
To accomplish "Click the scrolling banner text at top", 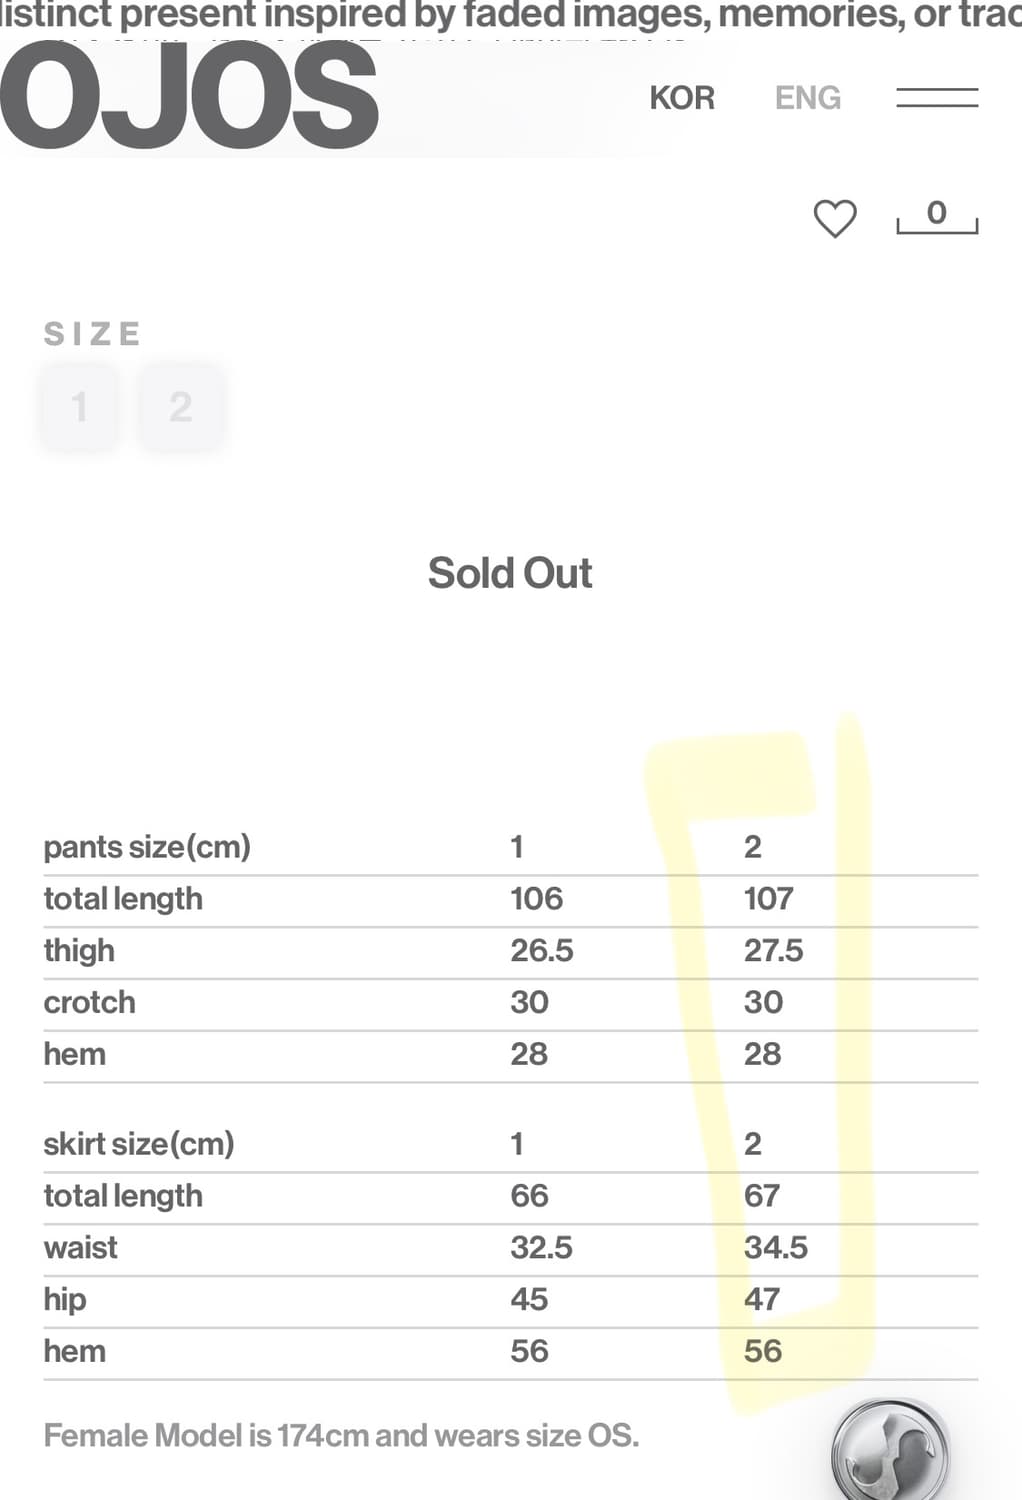I will tap(510, 14).
